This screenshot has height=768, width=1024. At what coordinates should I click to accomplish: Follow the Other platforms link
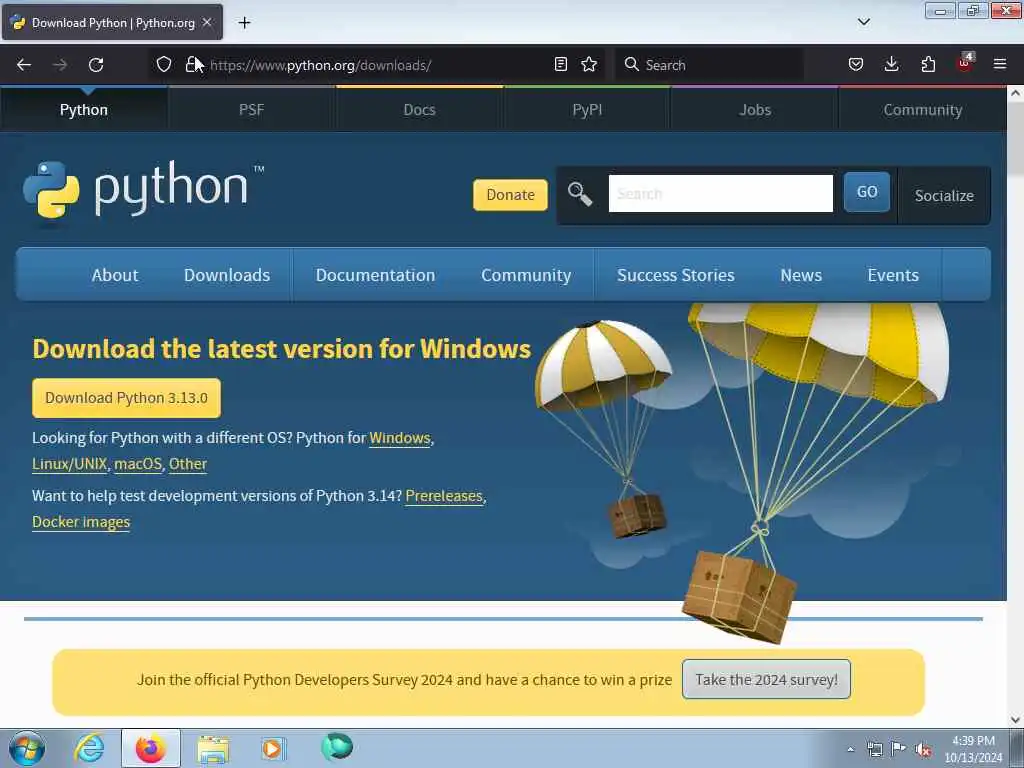[x=188, y=464]
